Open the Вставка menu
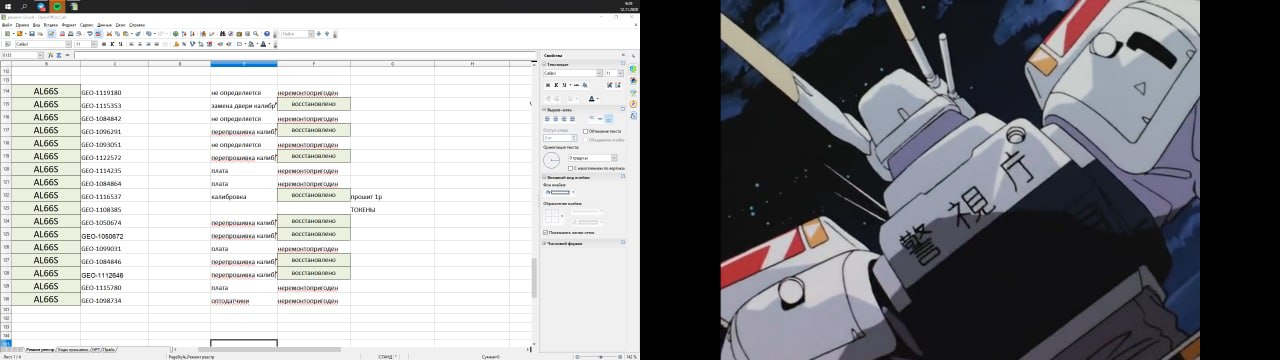1280x360 pixels. [x=51, y=24]
